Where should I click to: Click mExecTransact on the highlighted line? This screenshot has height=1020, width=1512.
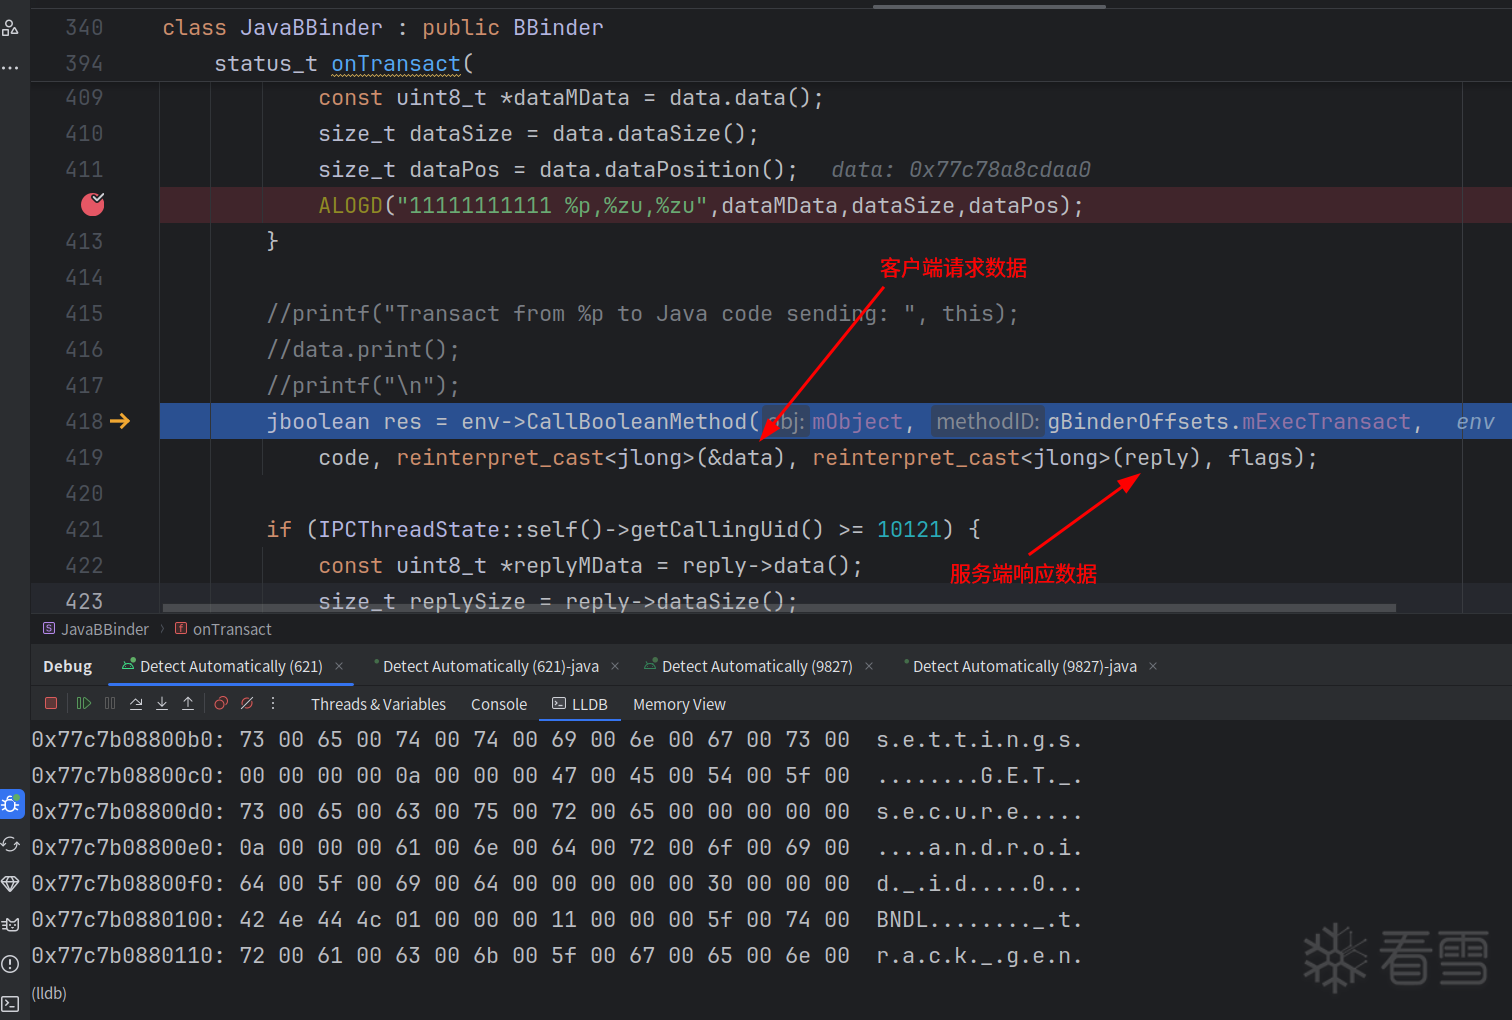pos(1326,422)
